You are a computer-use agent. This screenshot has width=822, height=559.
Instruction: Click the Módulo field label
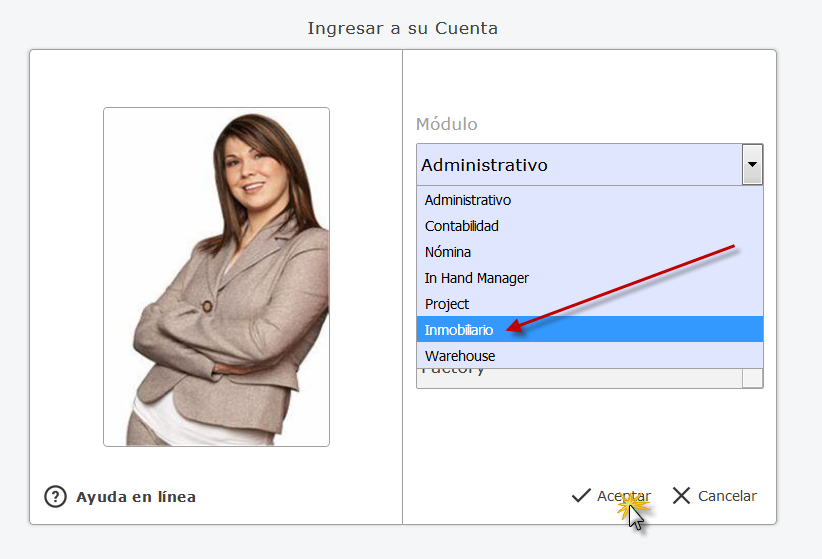tap(447, 124)
